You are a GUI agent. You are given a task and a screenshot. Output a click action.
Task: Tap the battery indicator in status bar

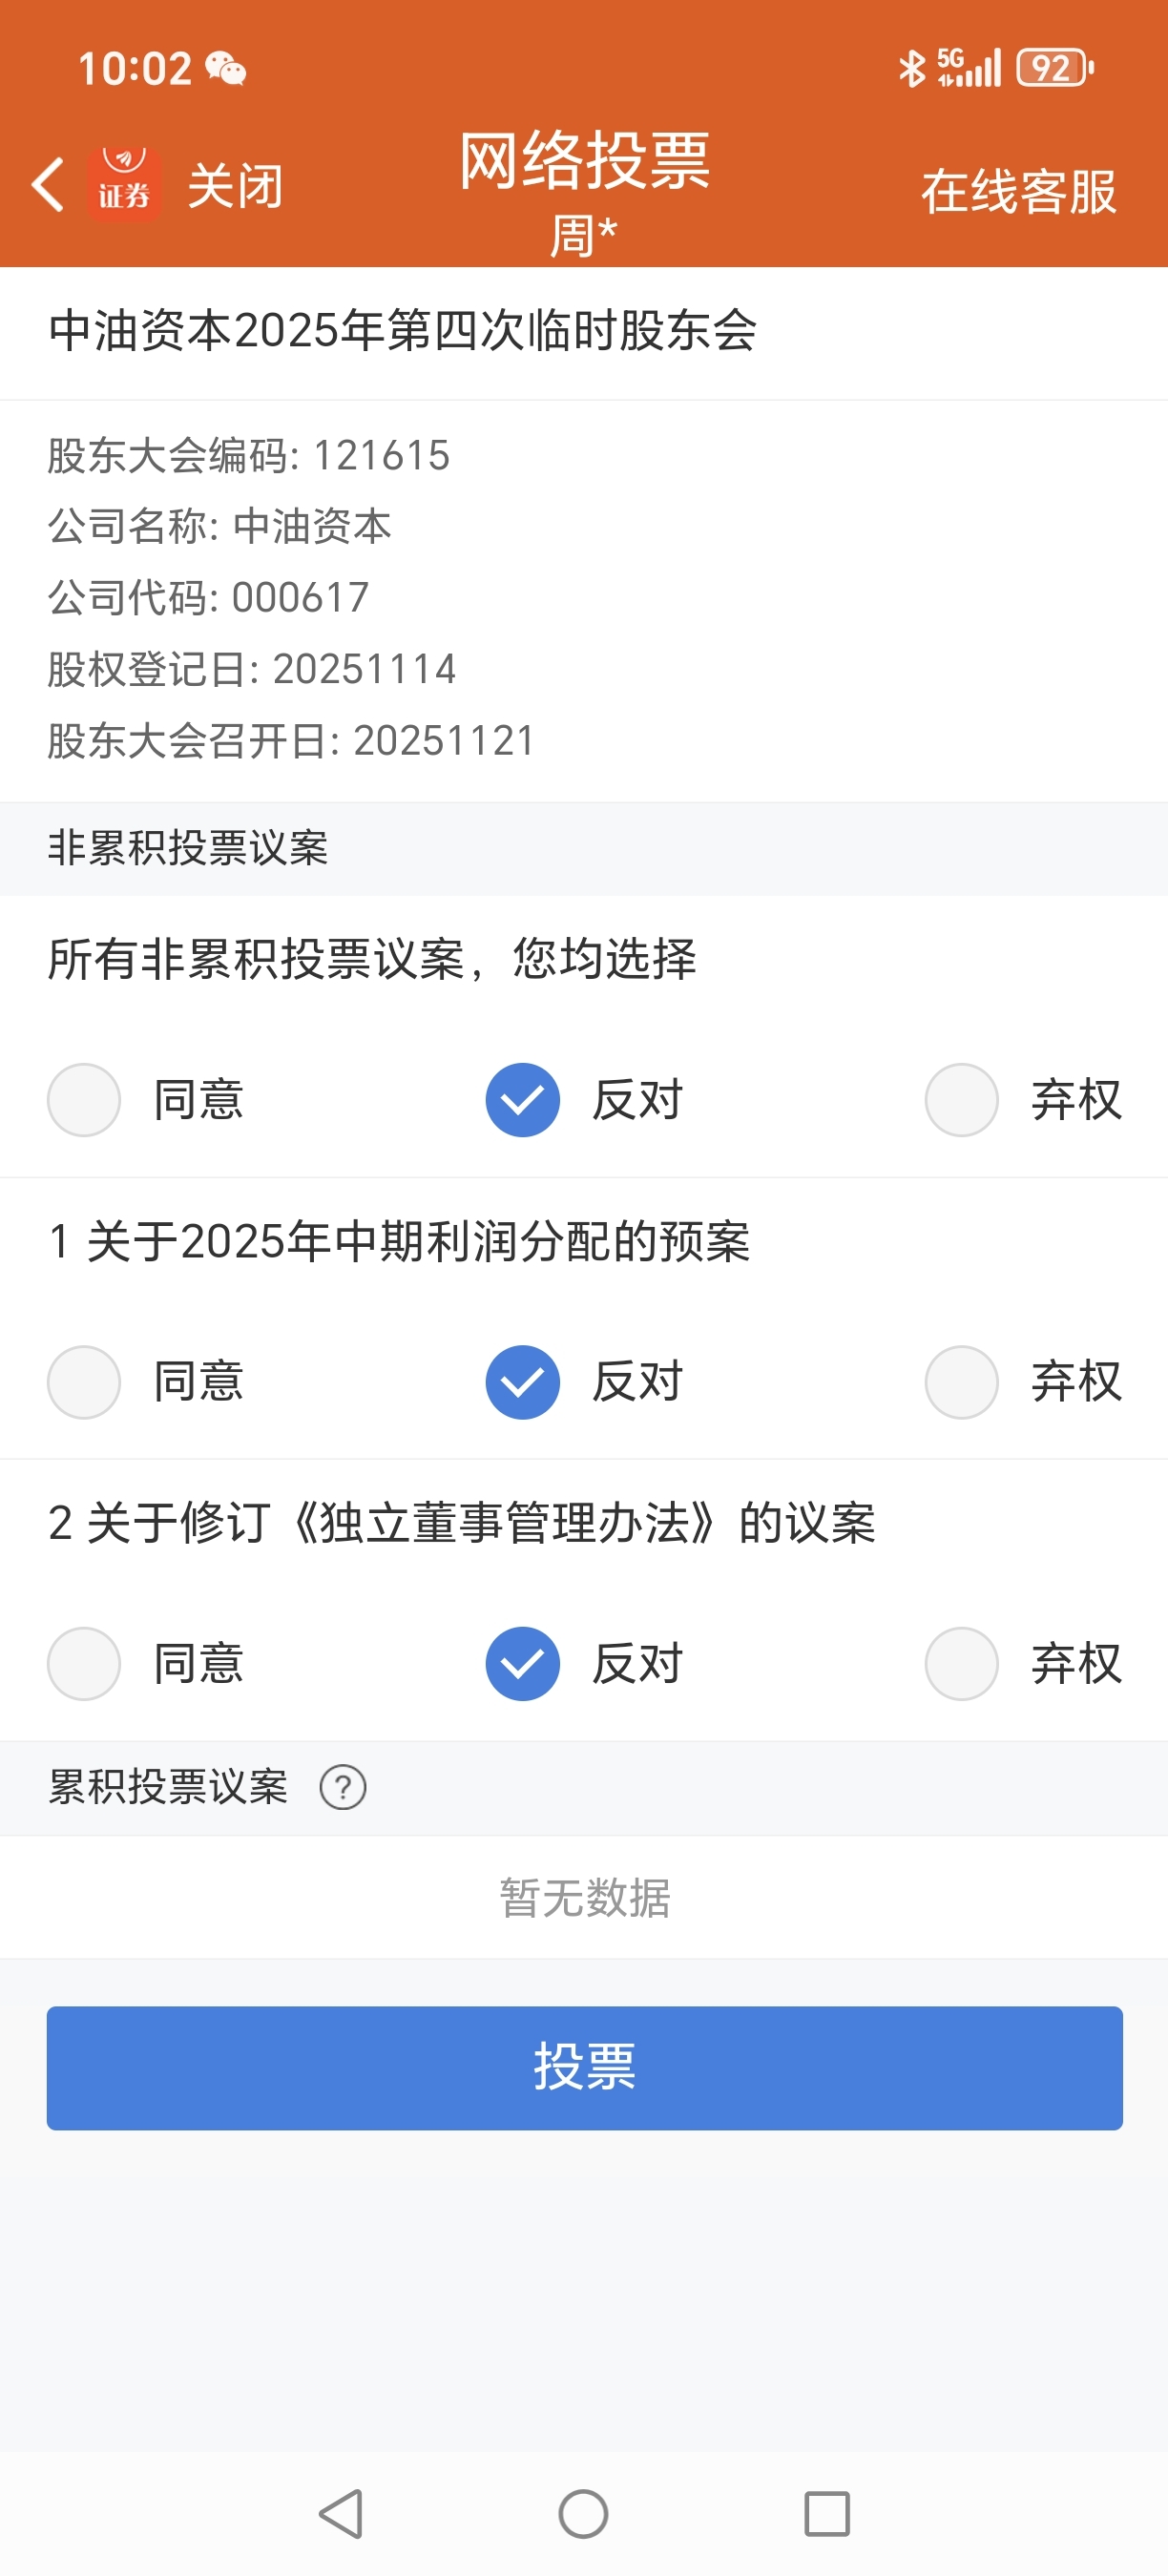(x=1054, y=68)
